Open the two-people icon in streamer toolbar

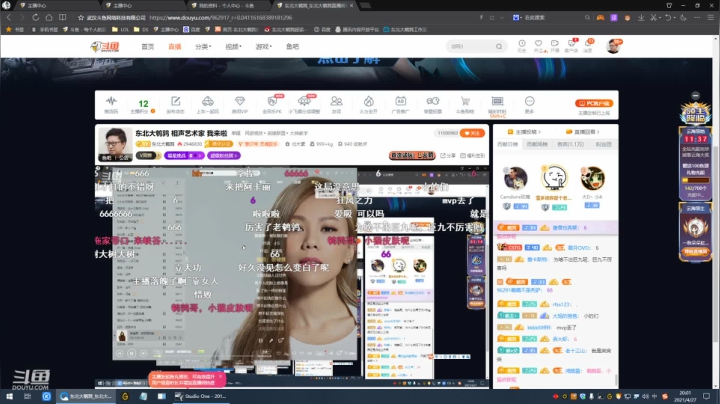click(337, 101)
